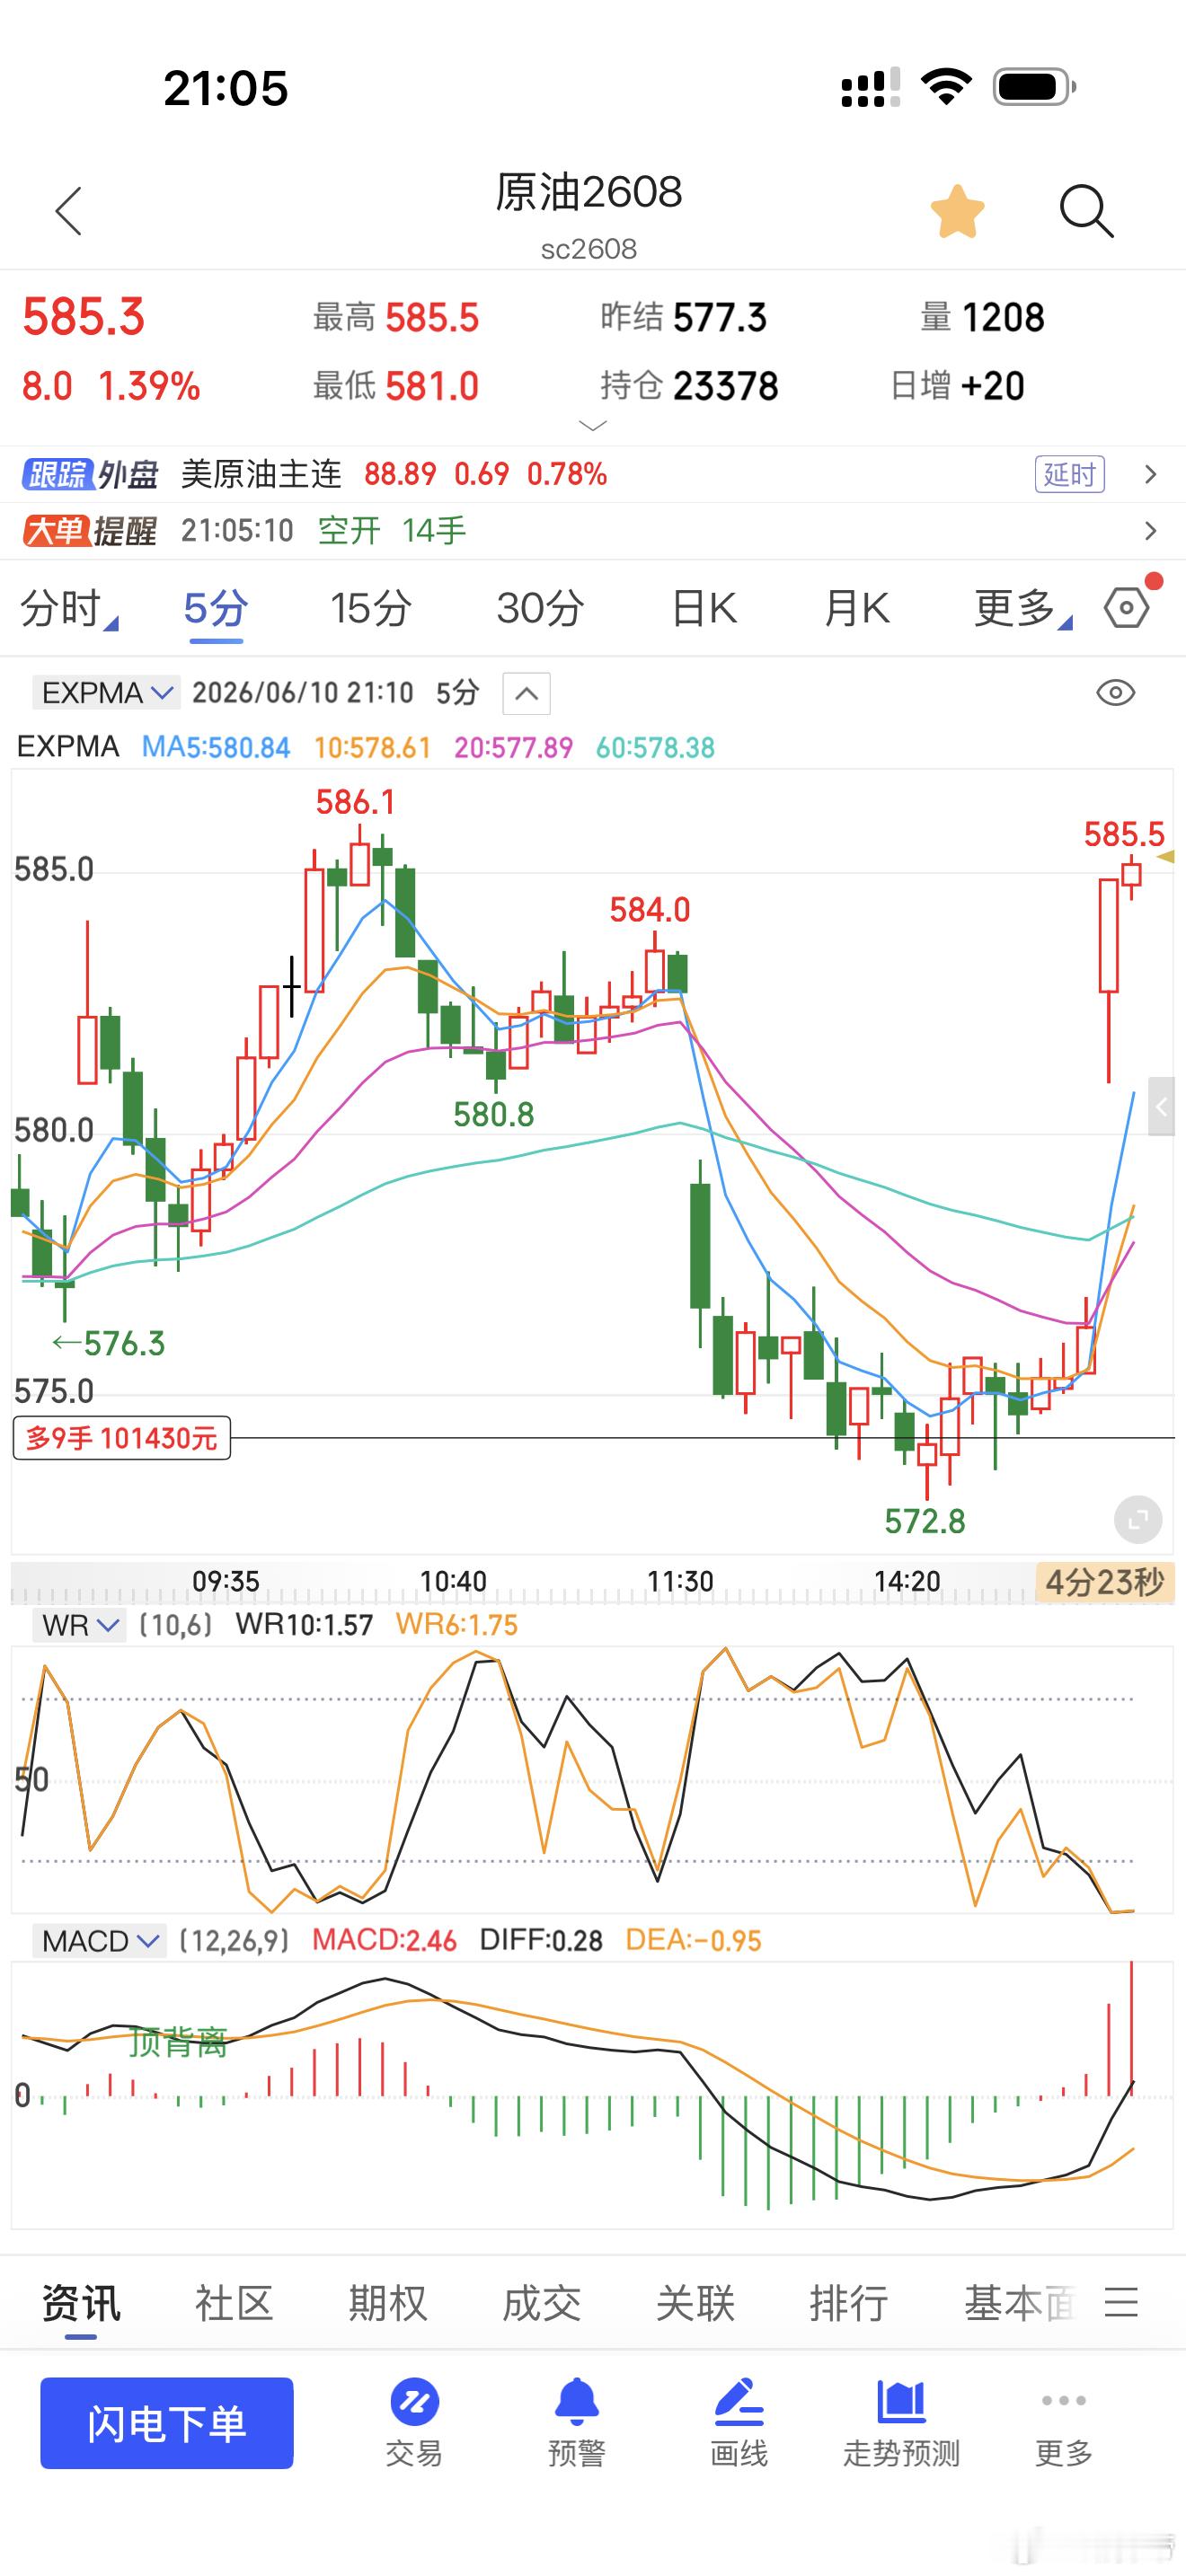Tap the battery status icon
This screenshot has height=2576, width=1186.
[x=1034, y=87]
